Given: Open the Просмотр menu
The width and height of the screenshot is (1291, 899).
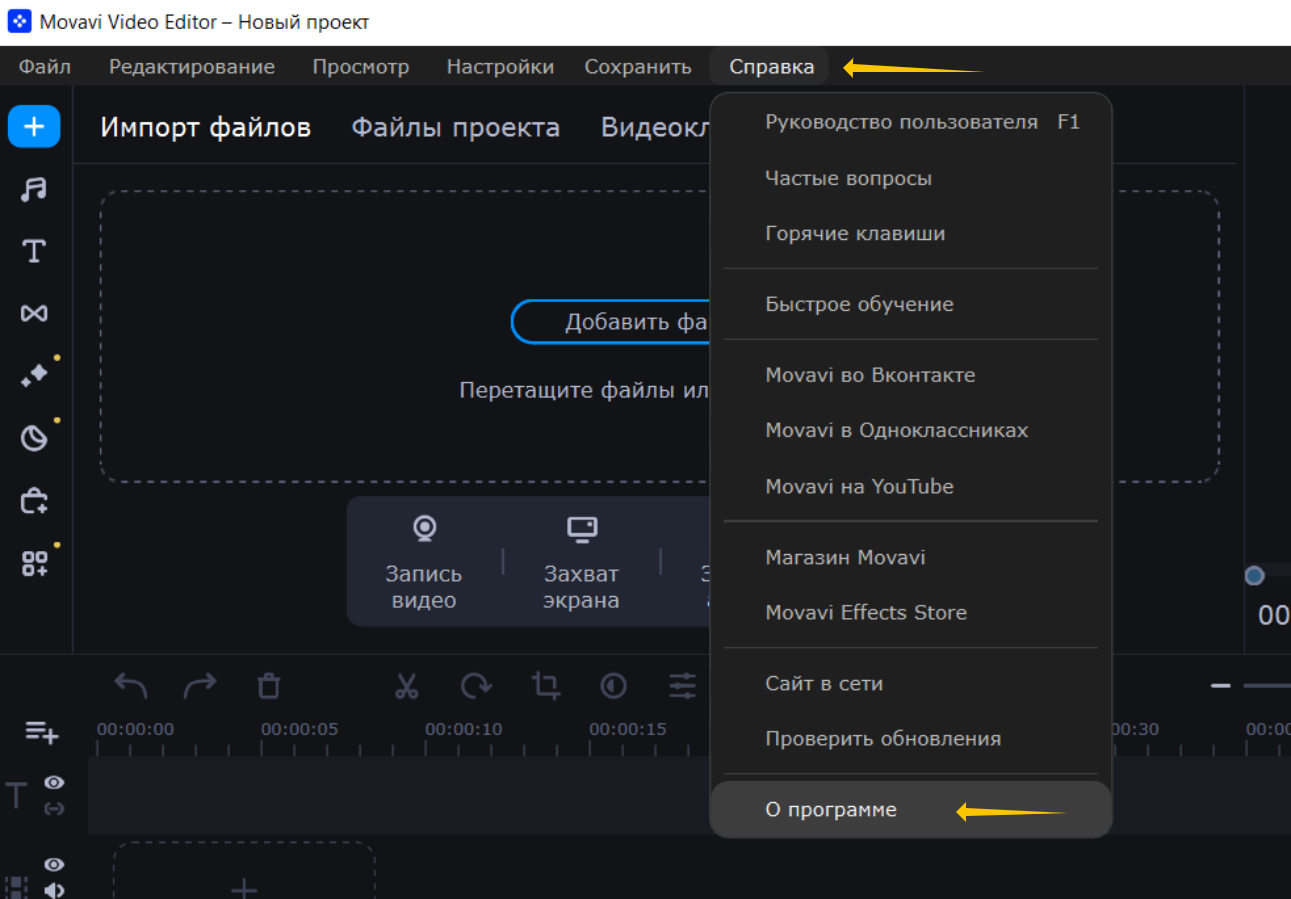Looking at the screenshot, I should [361, 67].
